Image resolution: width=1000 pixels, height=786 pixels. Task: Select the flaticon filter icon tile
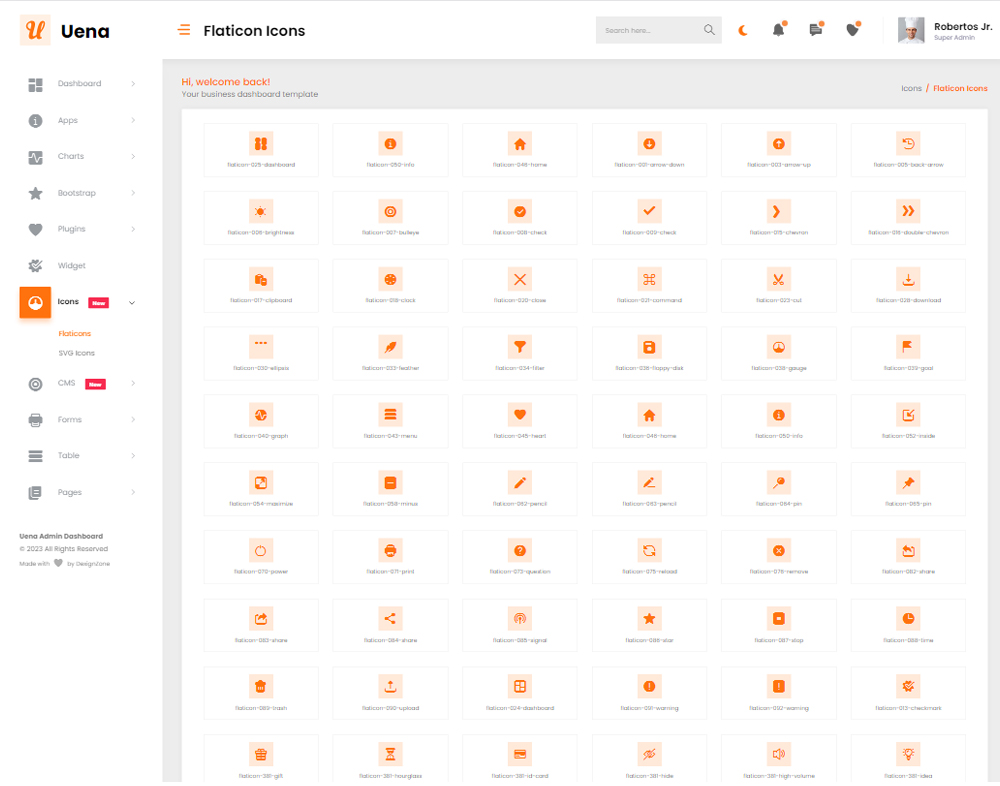519,354
